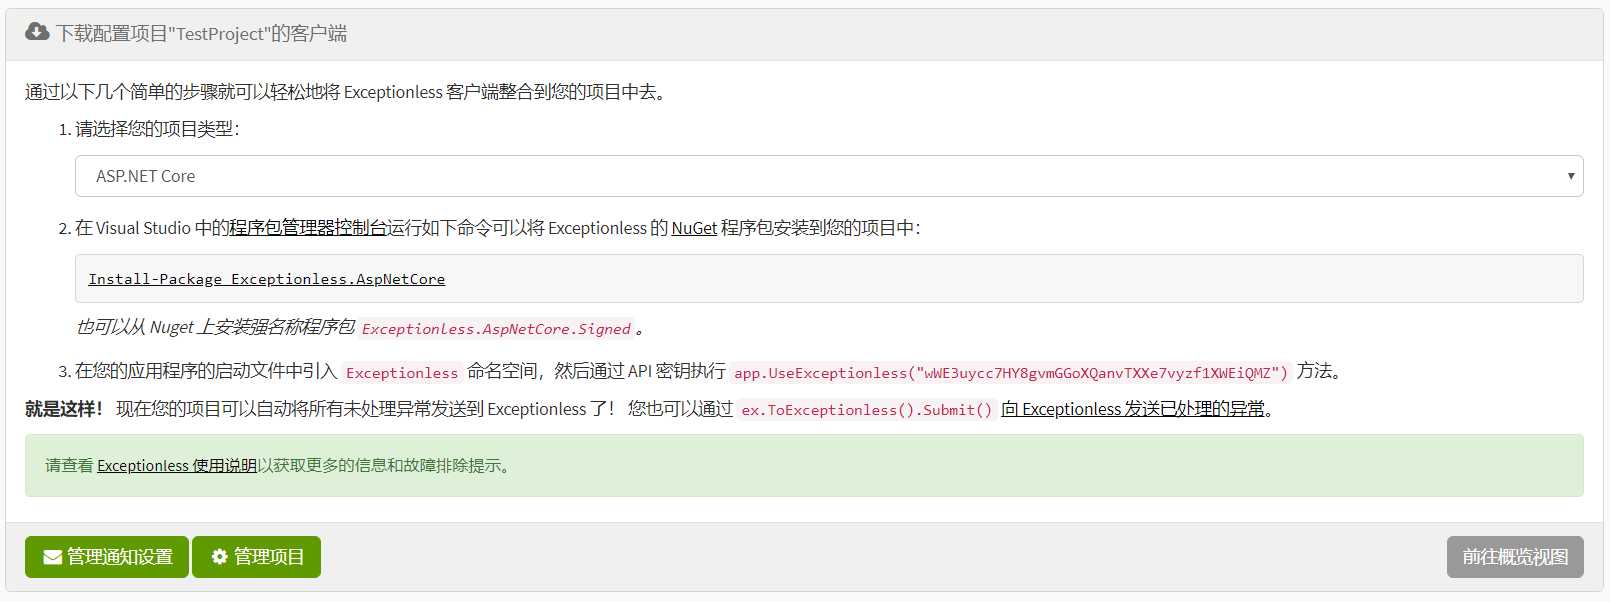Click the 管理通知设置 button
Viewport: 1610px width, 602px height.
point(107,557)
